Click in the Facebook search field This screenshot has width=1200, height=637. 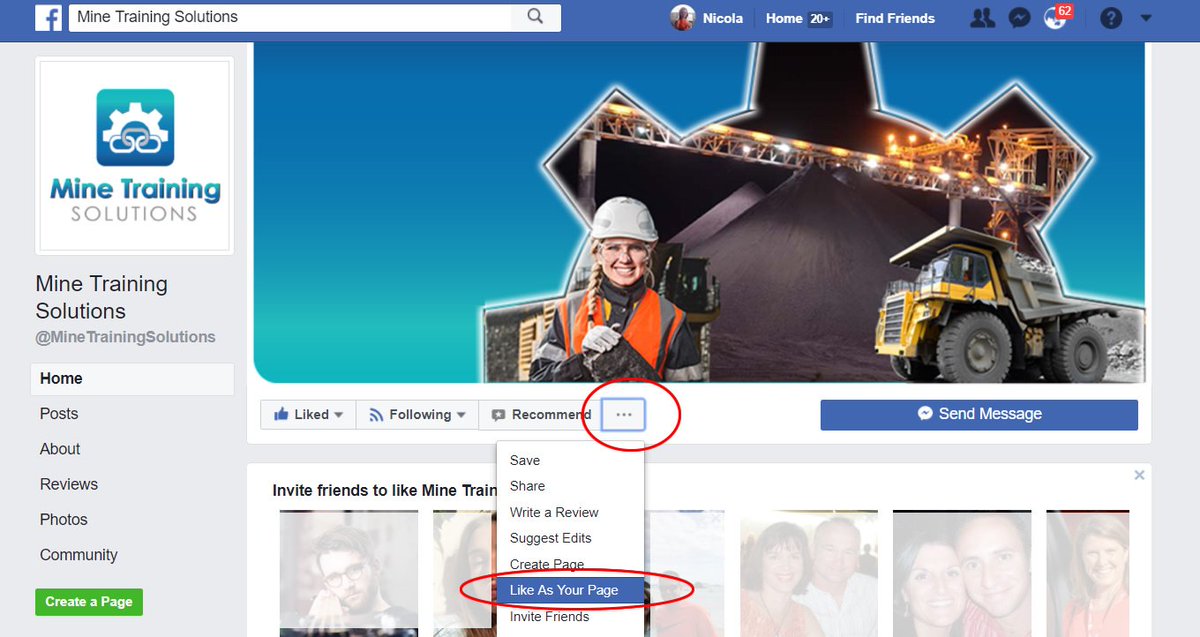click(x=290, y=17)
